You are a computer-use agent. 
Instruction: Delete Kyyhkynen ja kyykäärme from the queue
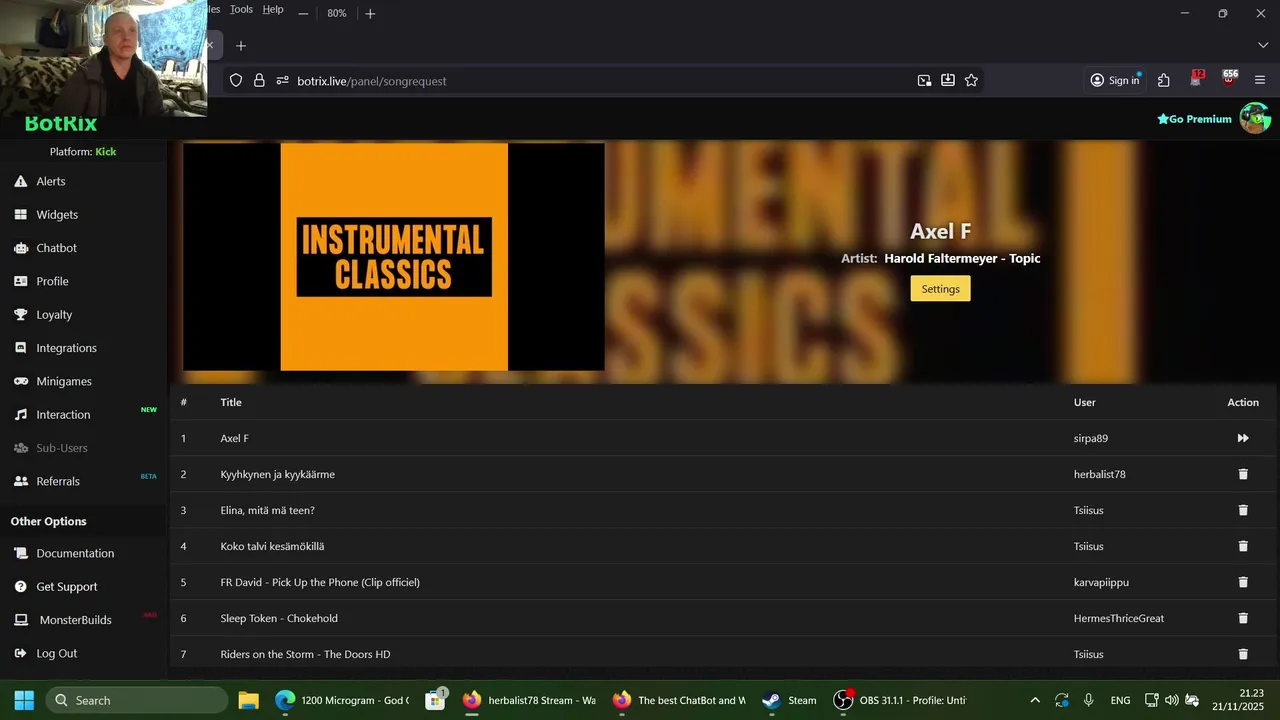1243,474
